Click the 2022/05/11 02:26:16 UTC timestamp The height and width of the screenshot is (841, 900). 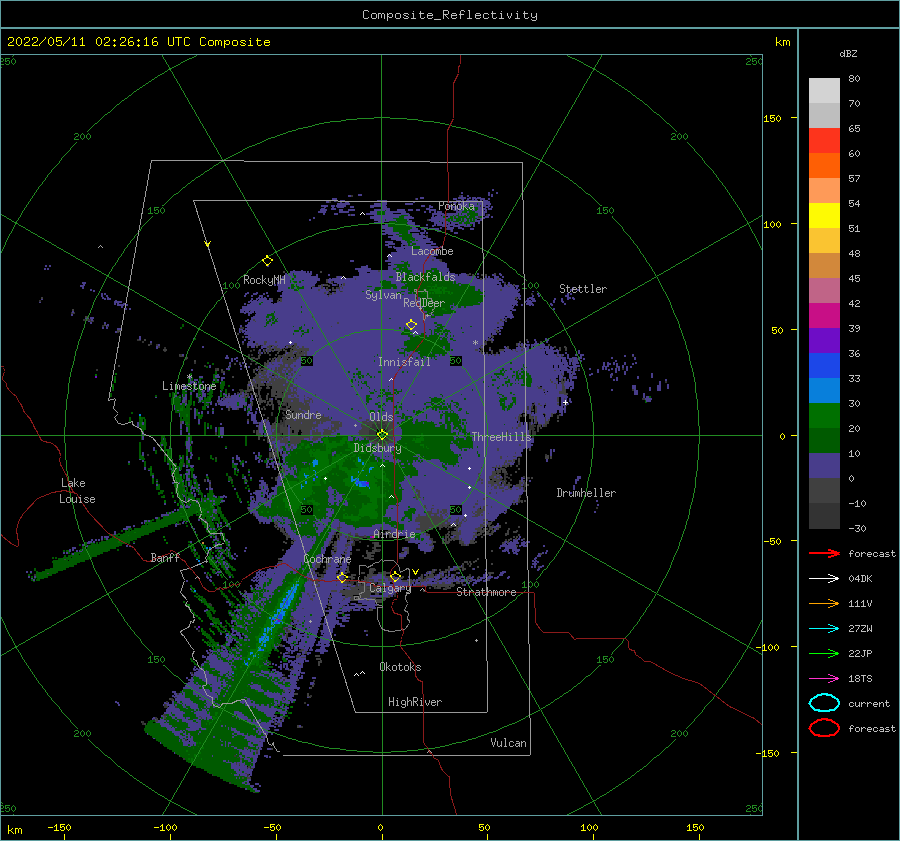tap(99, 42)
